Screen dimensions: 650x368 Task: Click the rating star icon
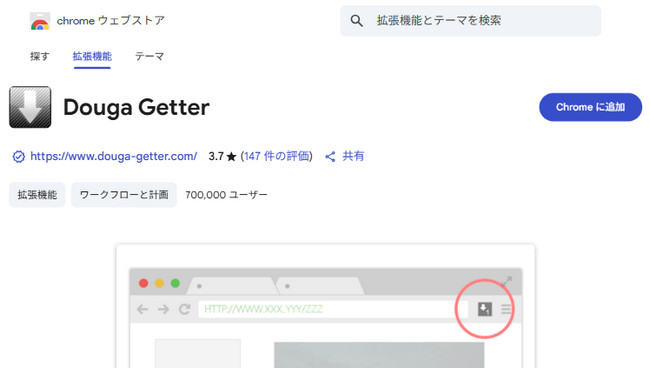coord(232,157)
